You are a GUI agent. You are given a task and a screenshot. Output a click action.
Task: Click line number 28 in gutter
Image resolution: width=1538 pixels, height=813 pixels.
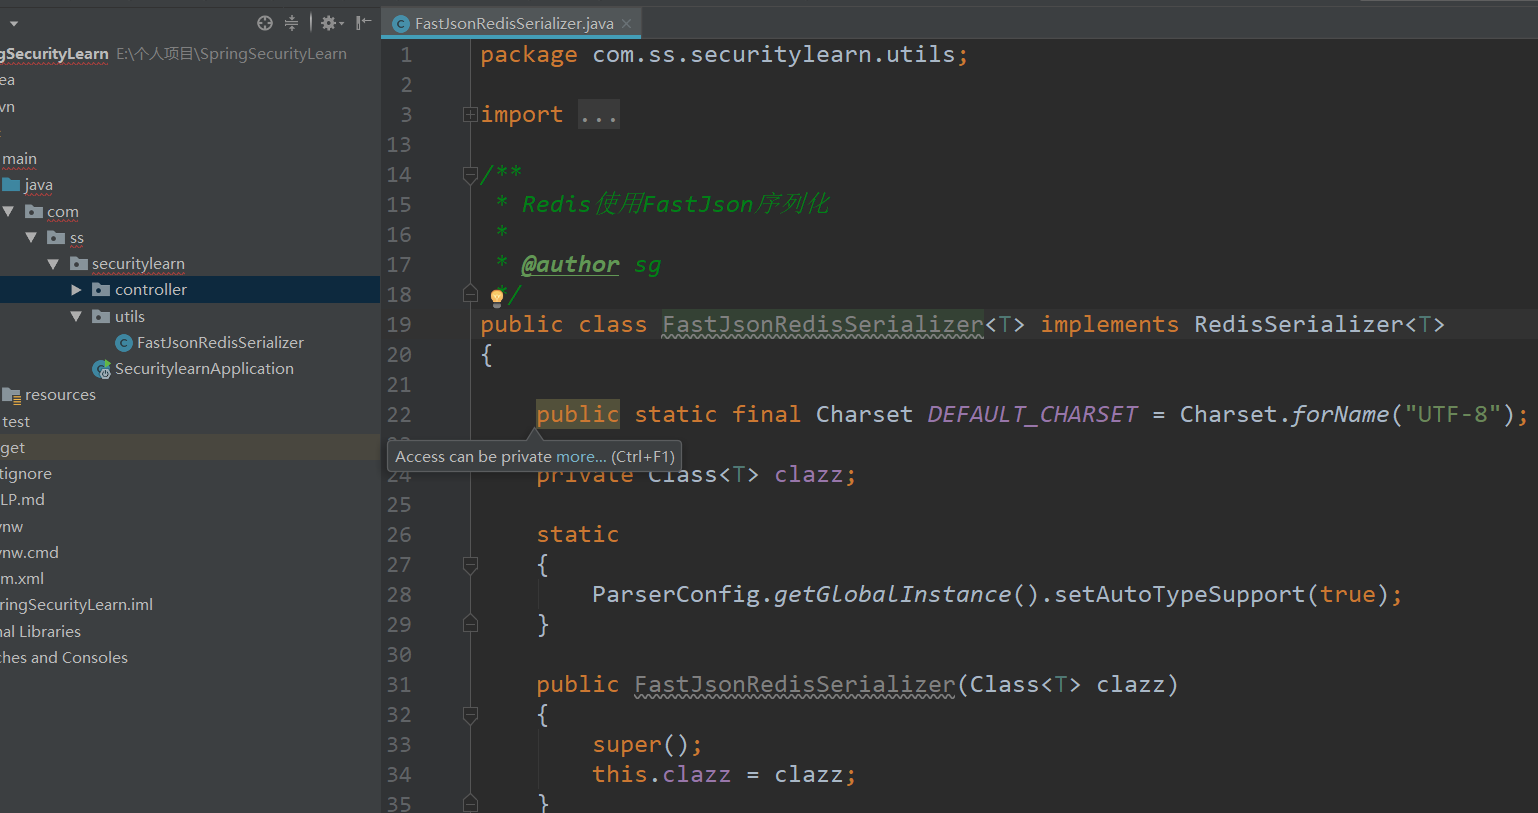399,594
